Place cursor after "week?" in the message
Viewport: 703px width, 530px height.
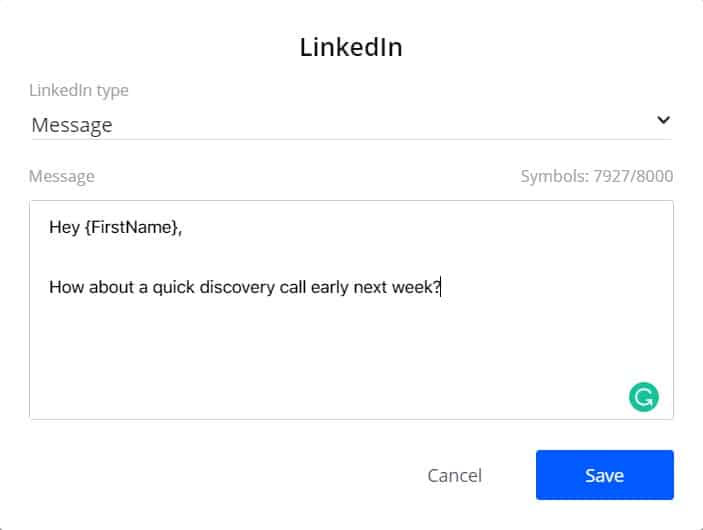pyautogui.click(x=441, y=287)
